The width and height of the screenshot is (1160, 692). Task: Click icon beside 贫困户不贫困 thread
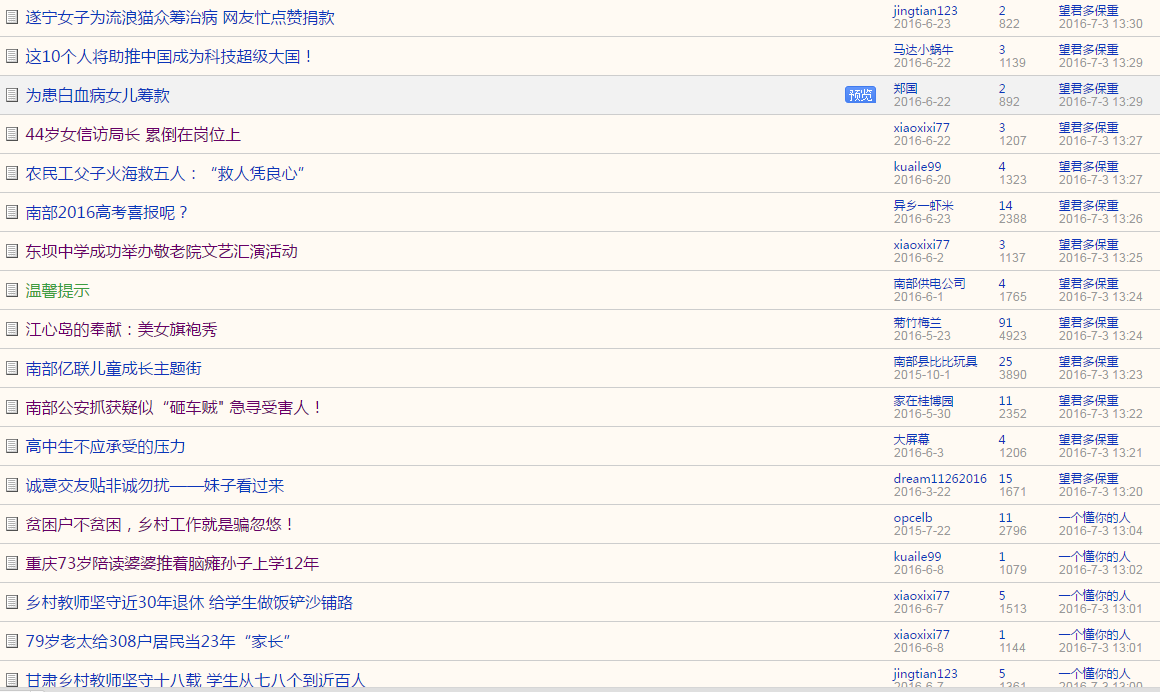pyautogui.click(x=12, y=524)
